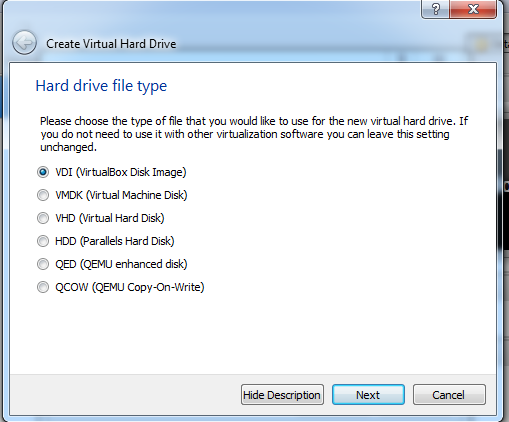Select HDD (Parallels Hard Disk) format
This screenshot has height=422, width=509.
pos(106,241)
